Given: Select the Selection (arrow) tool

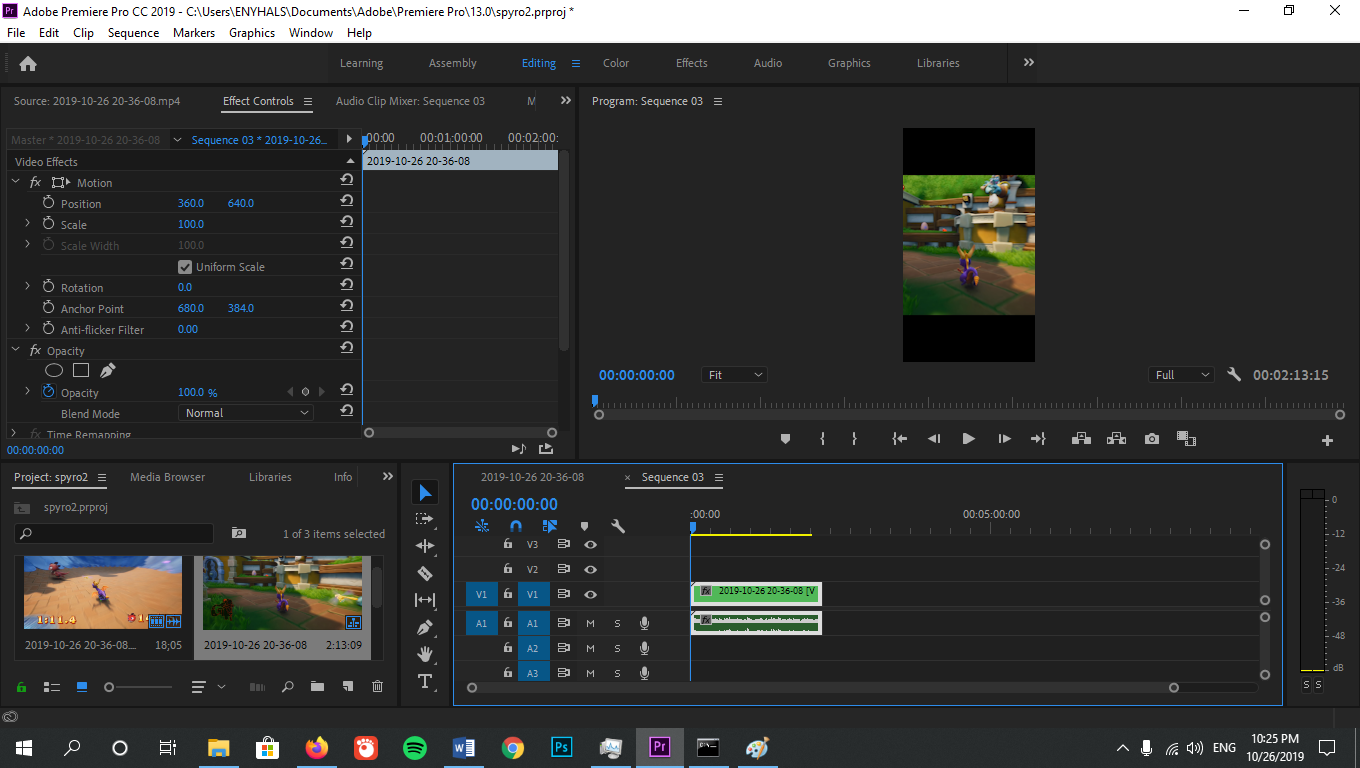Looking at the screenshot, I should (x=425, y=492).
